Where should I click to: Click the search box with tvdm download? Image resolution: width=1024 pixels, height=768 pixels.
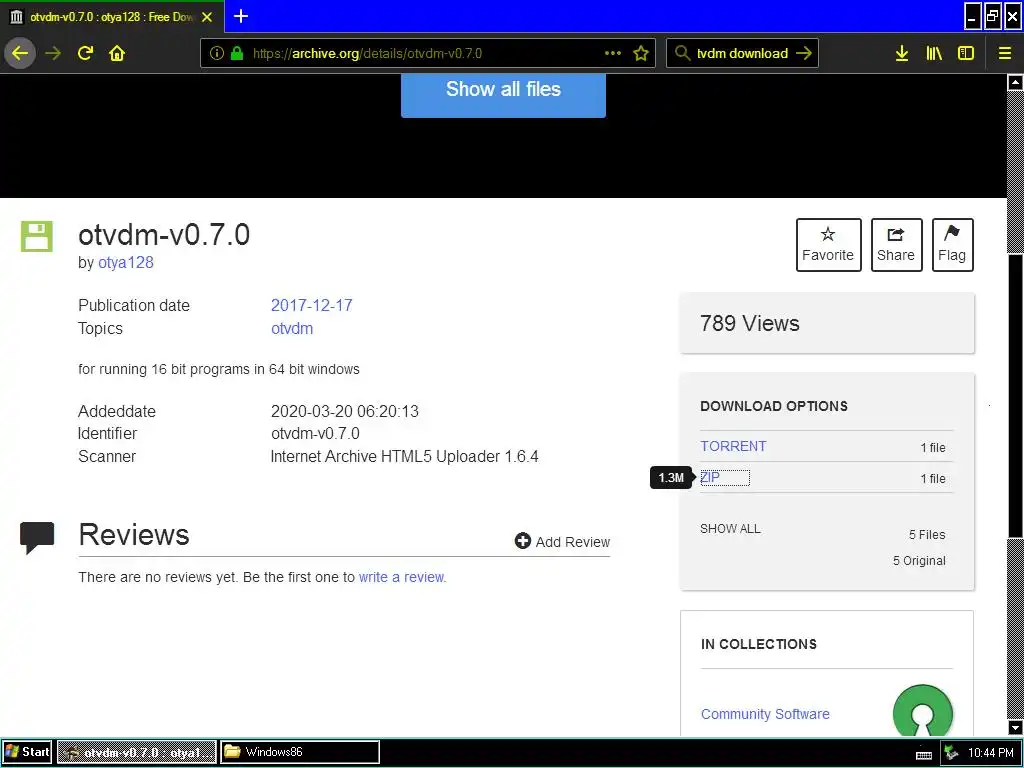[743, 54]
